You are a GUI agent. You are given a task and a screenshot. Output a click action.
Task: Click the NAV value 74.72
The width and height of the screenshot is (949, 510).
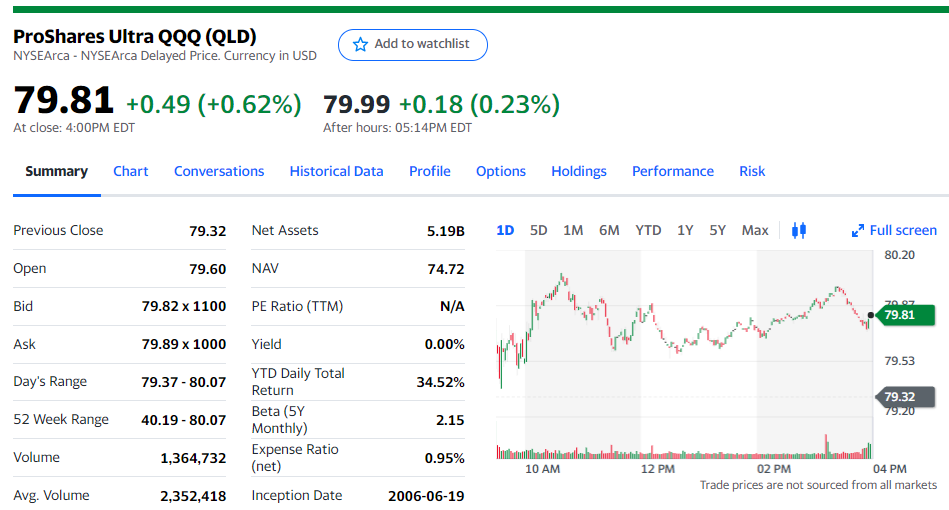tap(446, 269)
